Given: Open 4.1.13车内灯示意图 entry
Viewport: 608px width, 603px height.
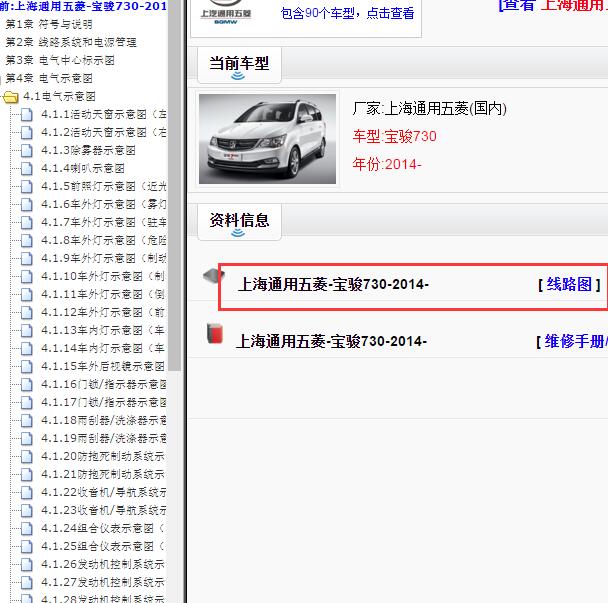Looking at the screenshot, I should point(103,330).
